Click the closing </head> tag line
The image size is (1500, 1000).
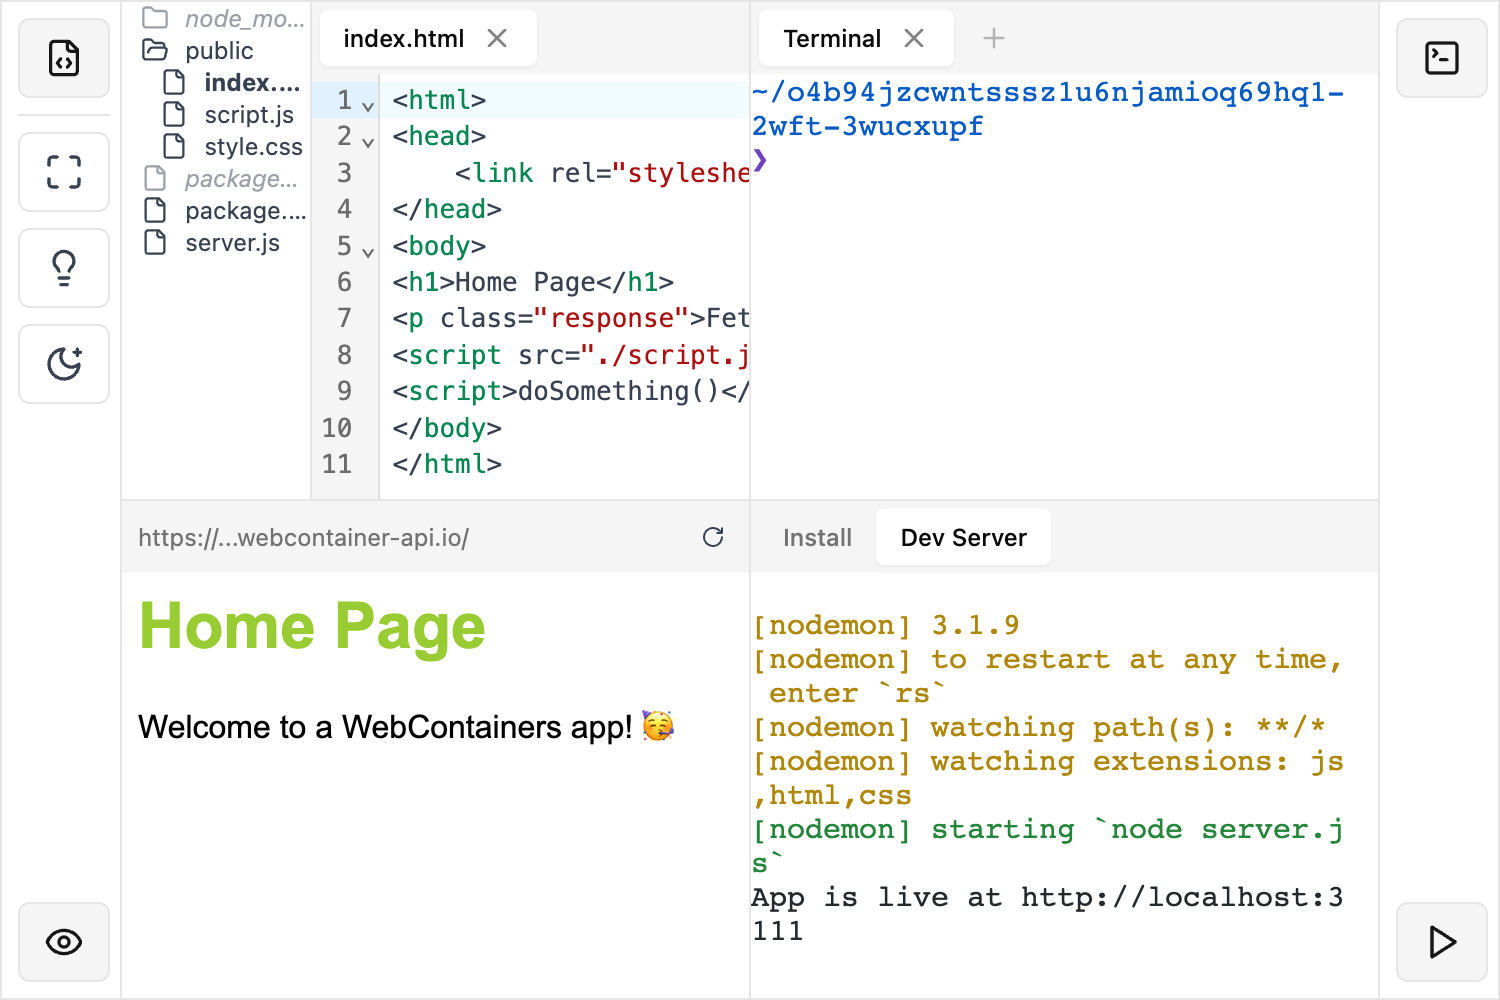click(x=447, y=209)
